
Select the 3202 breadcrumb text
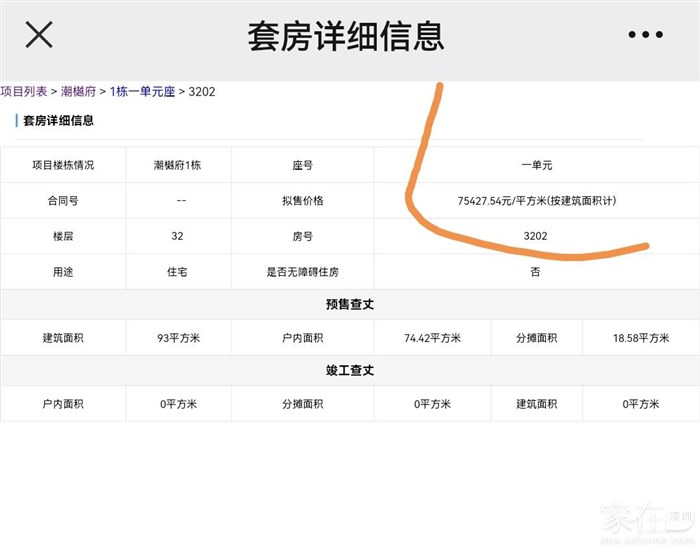click(x=202, y=92)
